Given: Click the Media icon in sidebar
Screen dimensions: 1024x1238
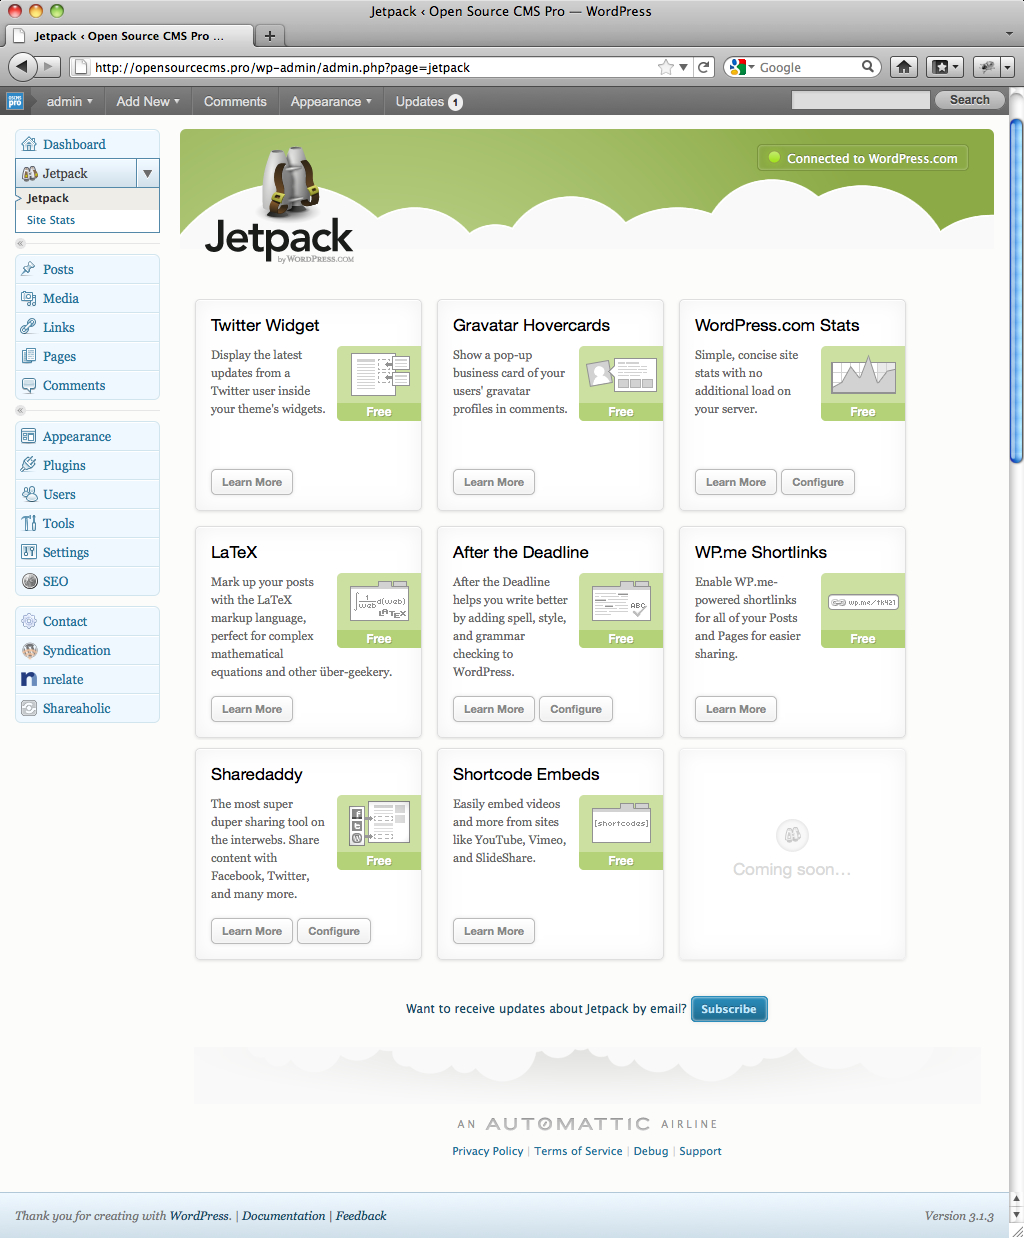Looking at the screenshot, I should pos(29,298).
